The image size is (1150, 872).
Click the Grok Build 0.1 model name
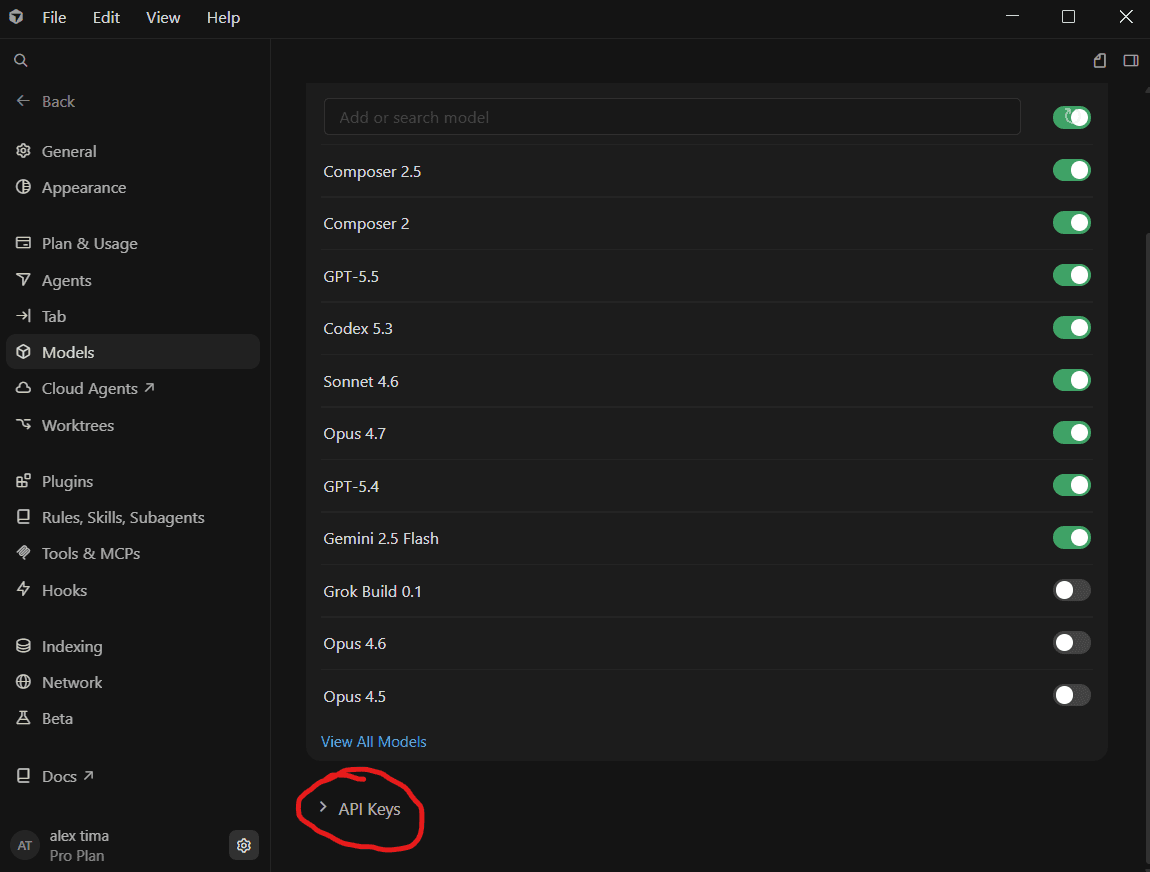click(x=373, y=591)
